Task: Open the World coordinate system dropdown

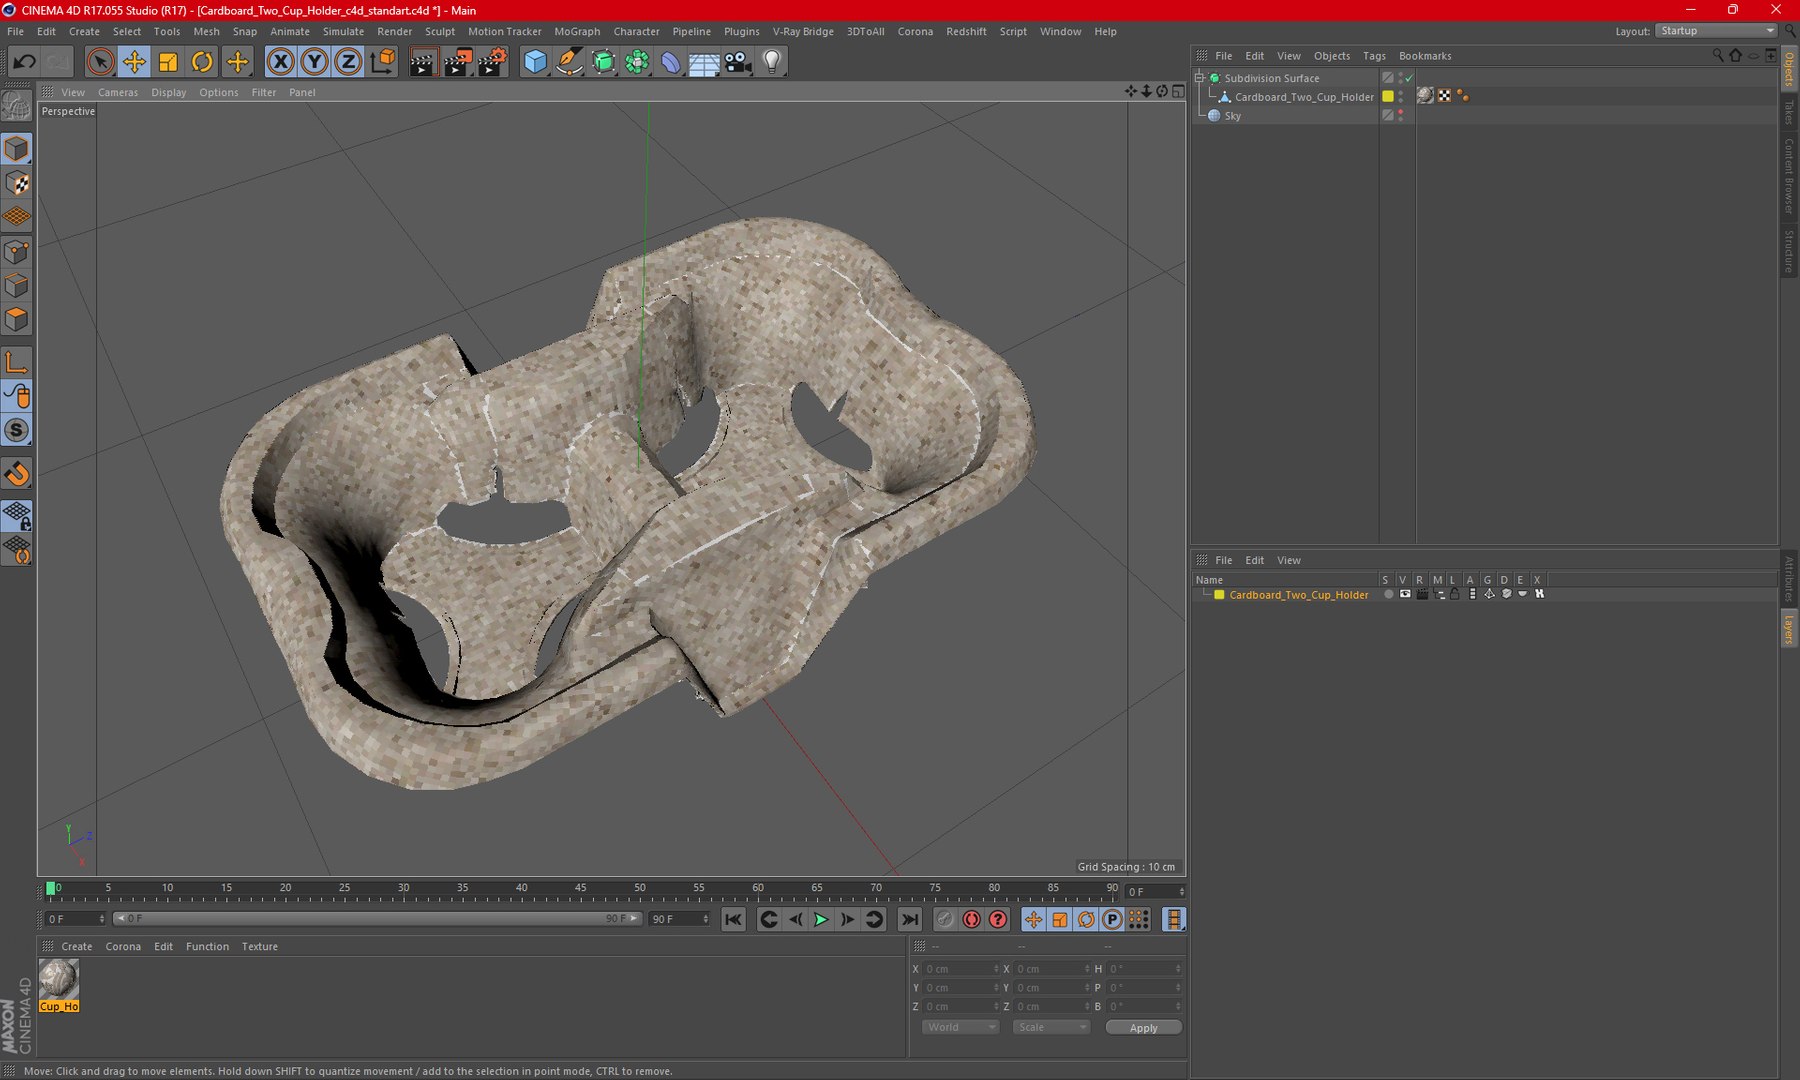Action: click(x=960, y=1027)
